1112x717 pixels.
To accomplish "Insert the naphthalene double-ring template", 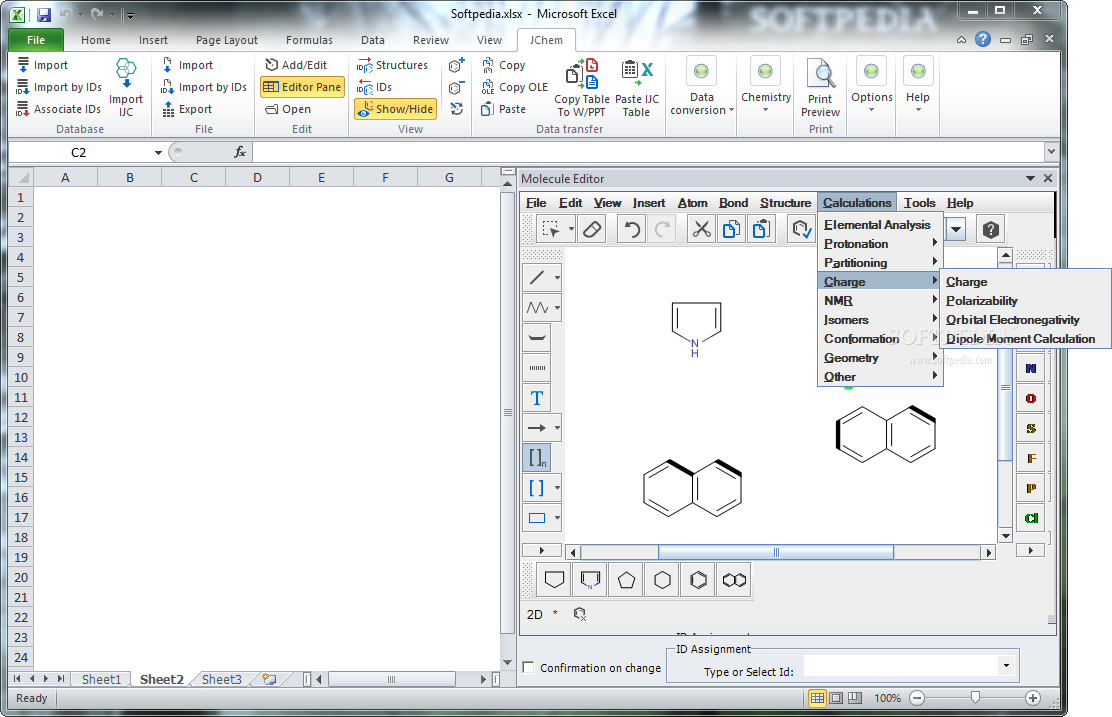I will (734, 579).
